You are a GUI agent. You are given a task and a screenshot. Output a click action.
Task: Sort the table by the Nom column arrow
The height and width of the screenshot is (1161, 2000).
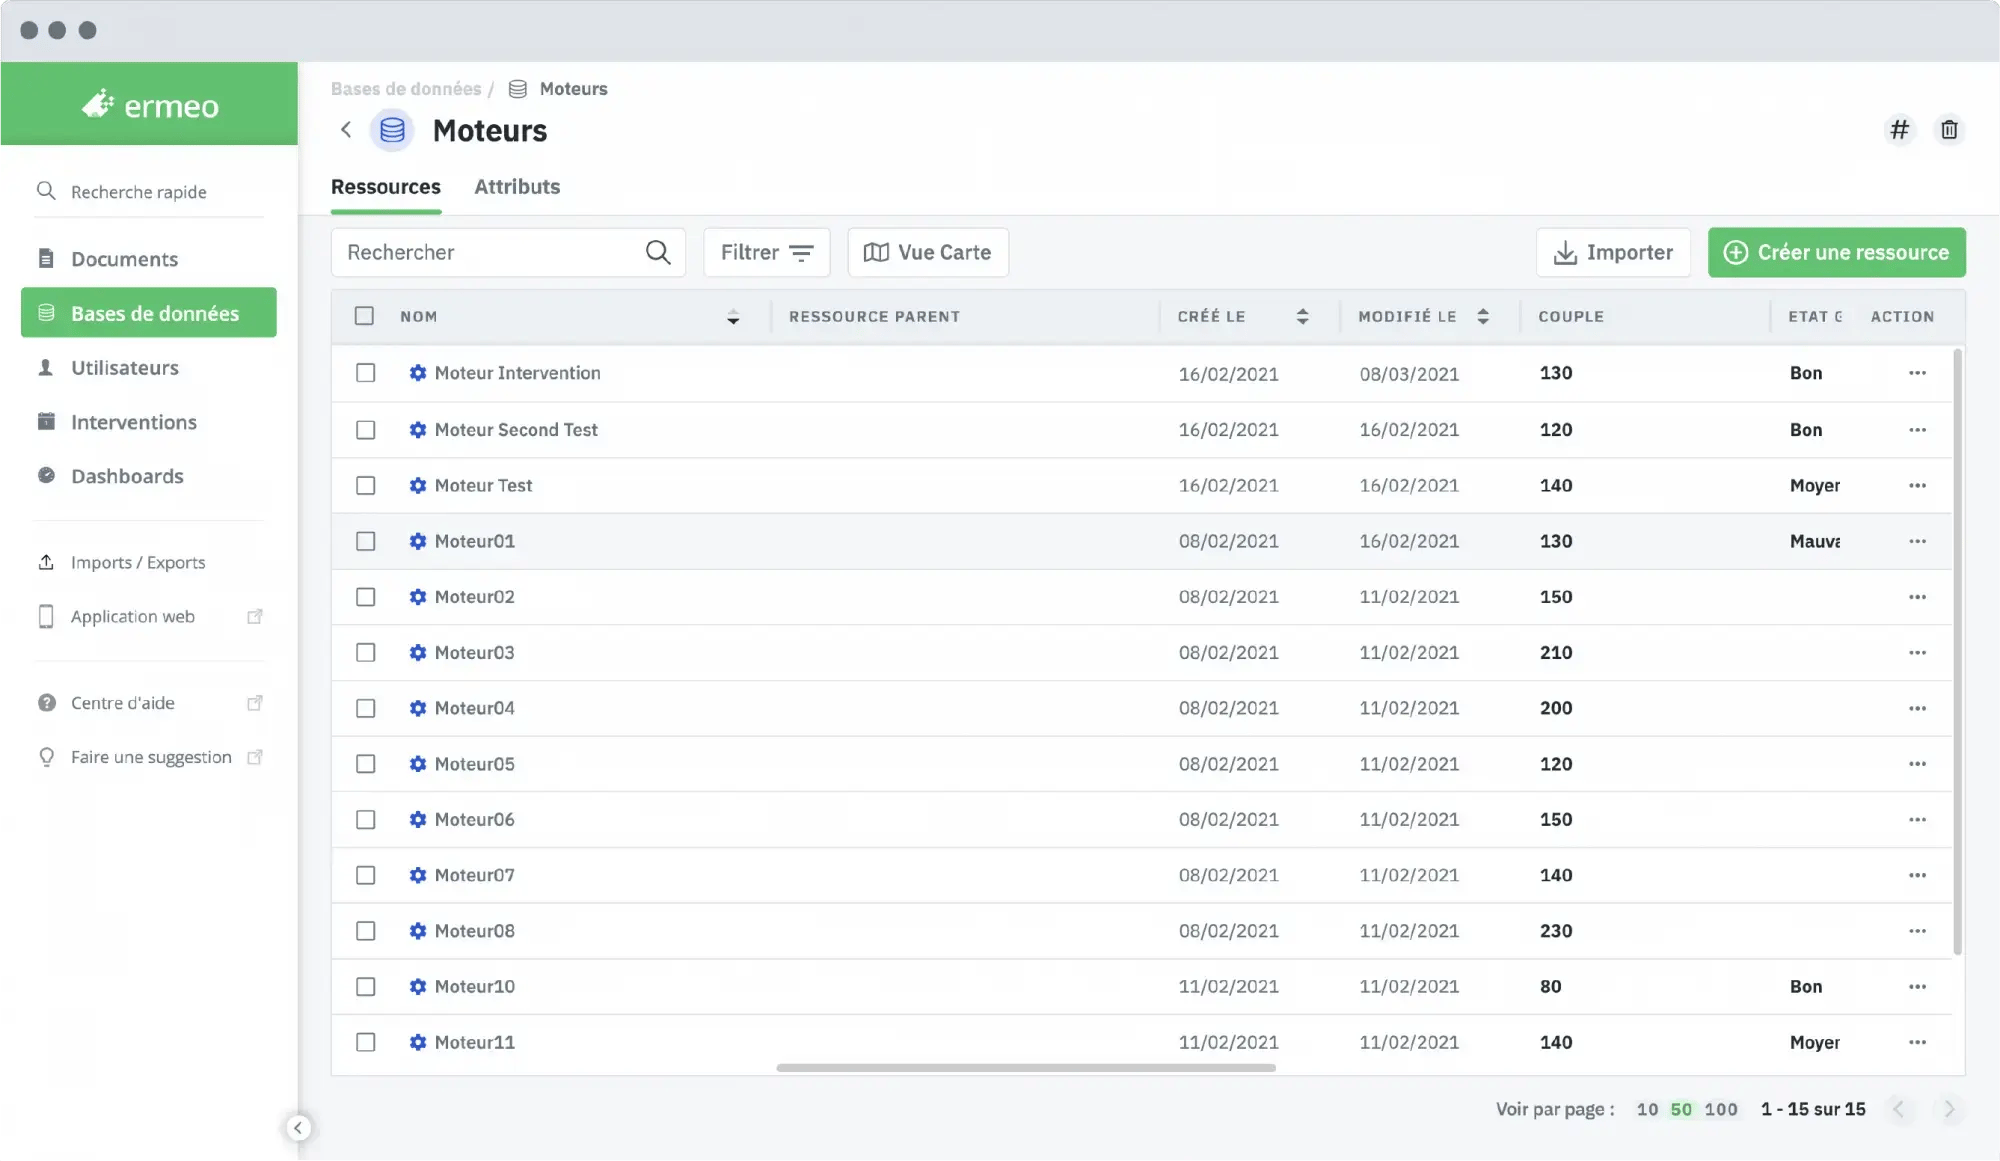(x=733, y=317)
